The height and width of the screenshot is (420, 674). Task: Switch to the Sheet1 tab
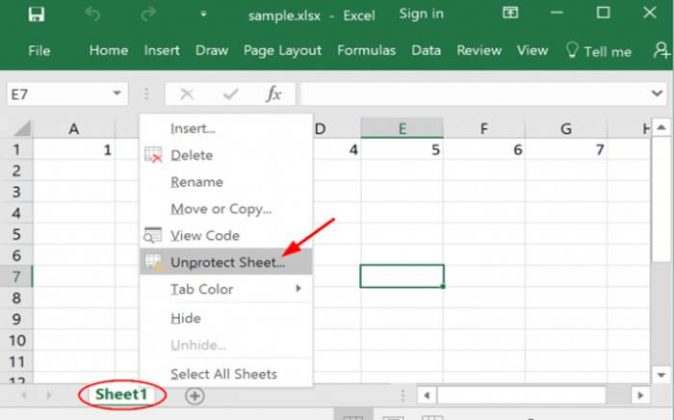[121, 395]
